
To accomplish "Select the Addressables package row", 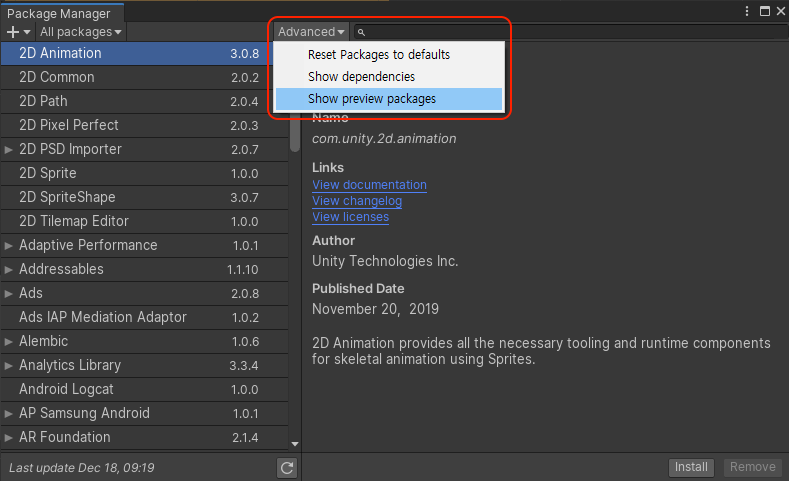I will [144, 269].
